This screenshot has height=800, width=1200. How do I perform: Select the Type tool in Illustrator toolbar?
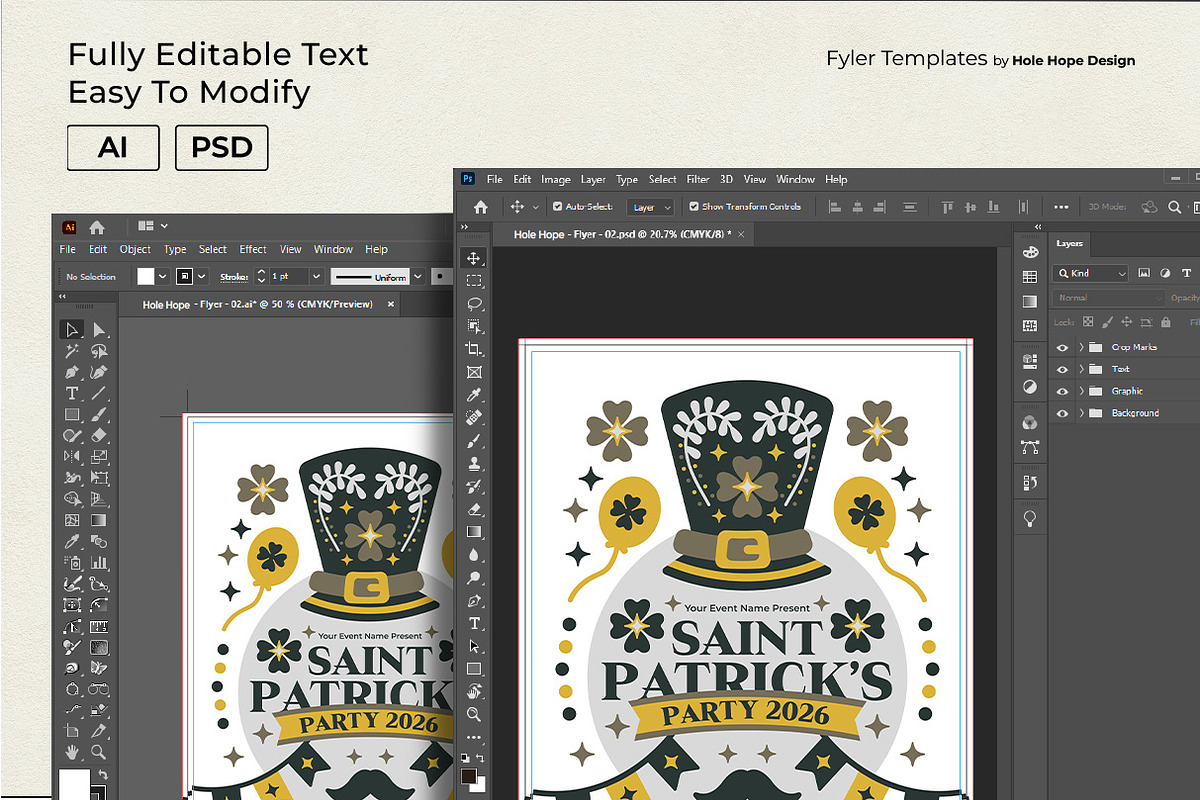point(72,393)
